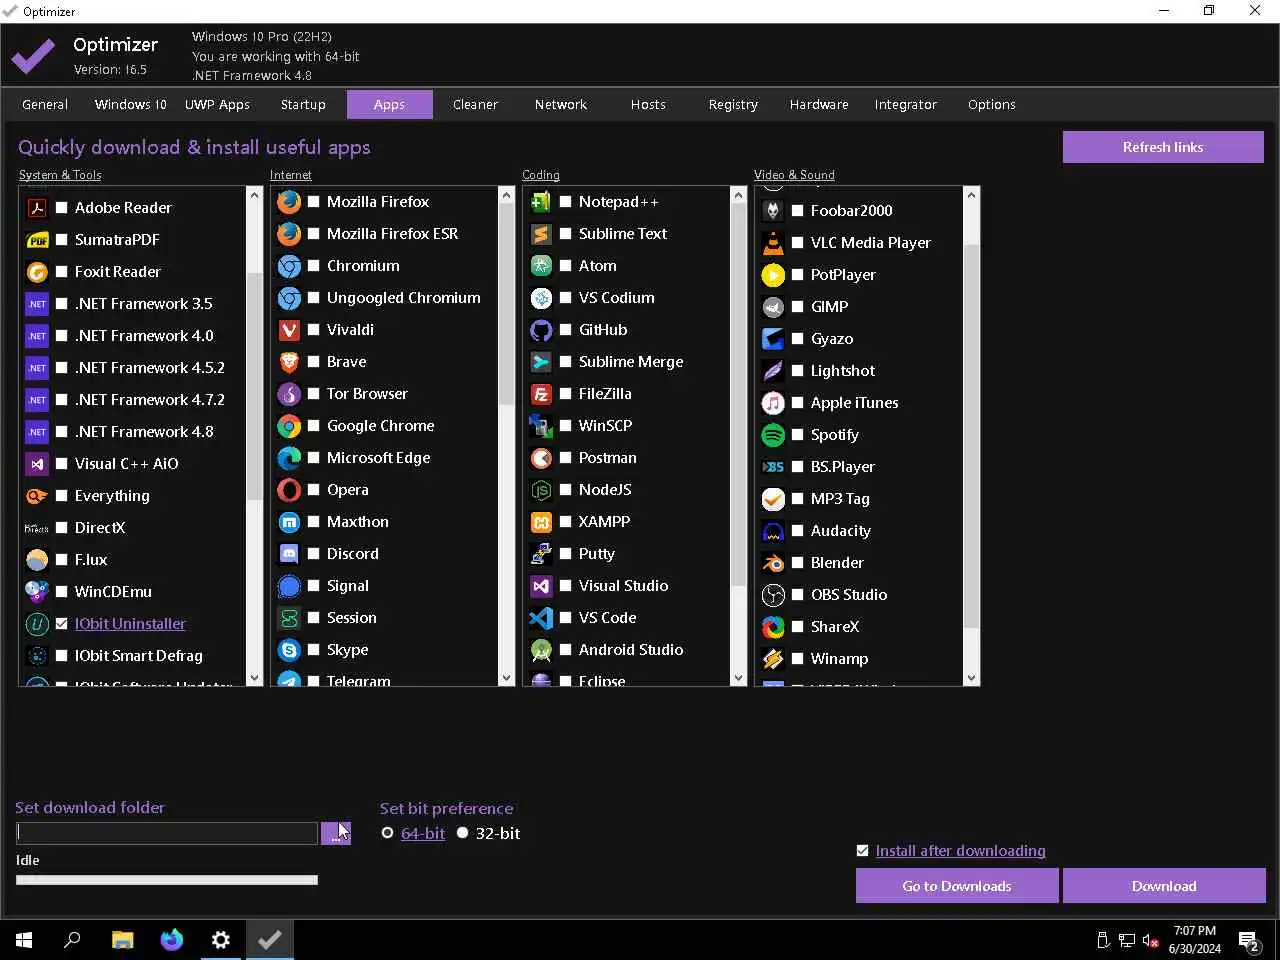Open the Startup tab
The image size is (1280, 960).
pos(303,104)
